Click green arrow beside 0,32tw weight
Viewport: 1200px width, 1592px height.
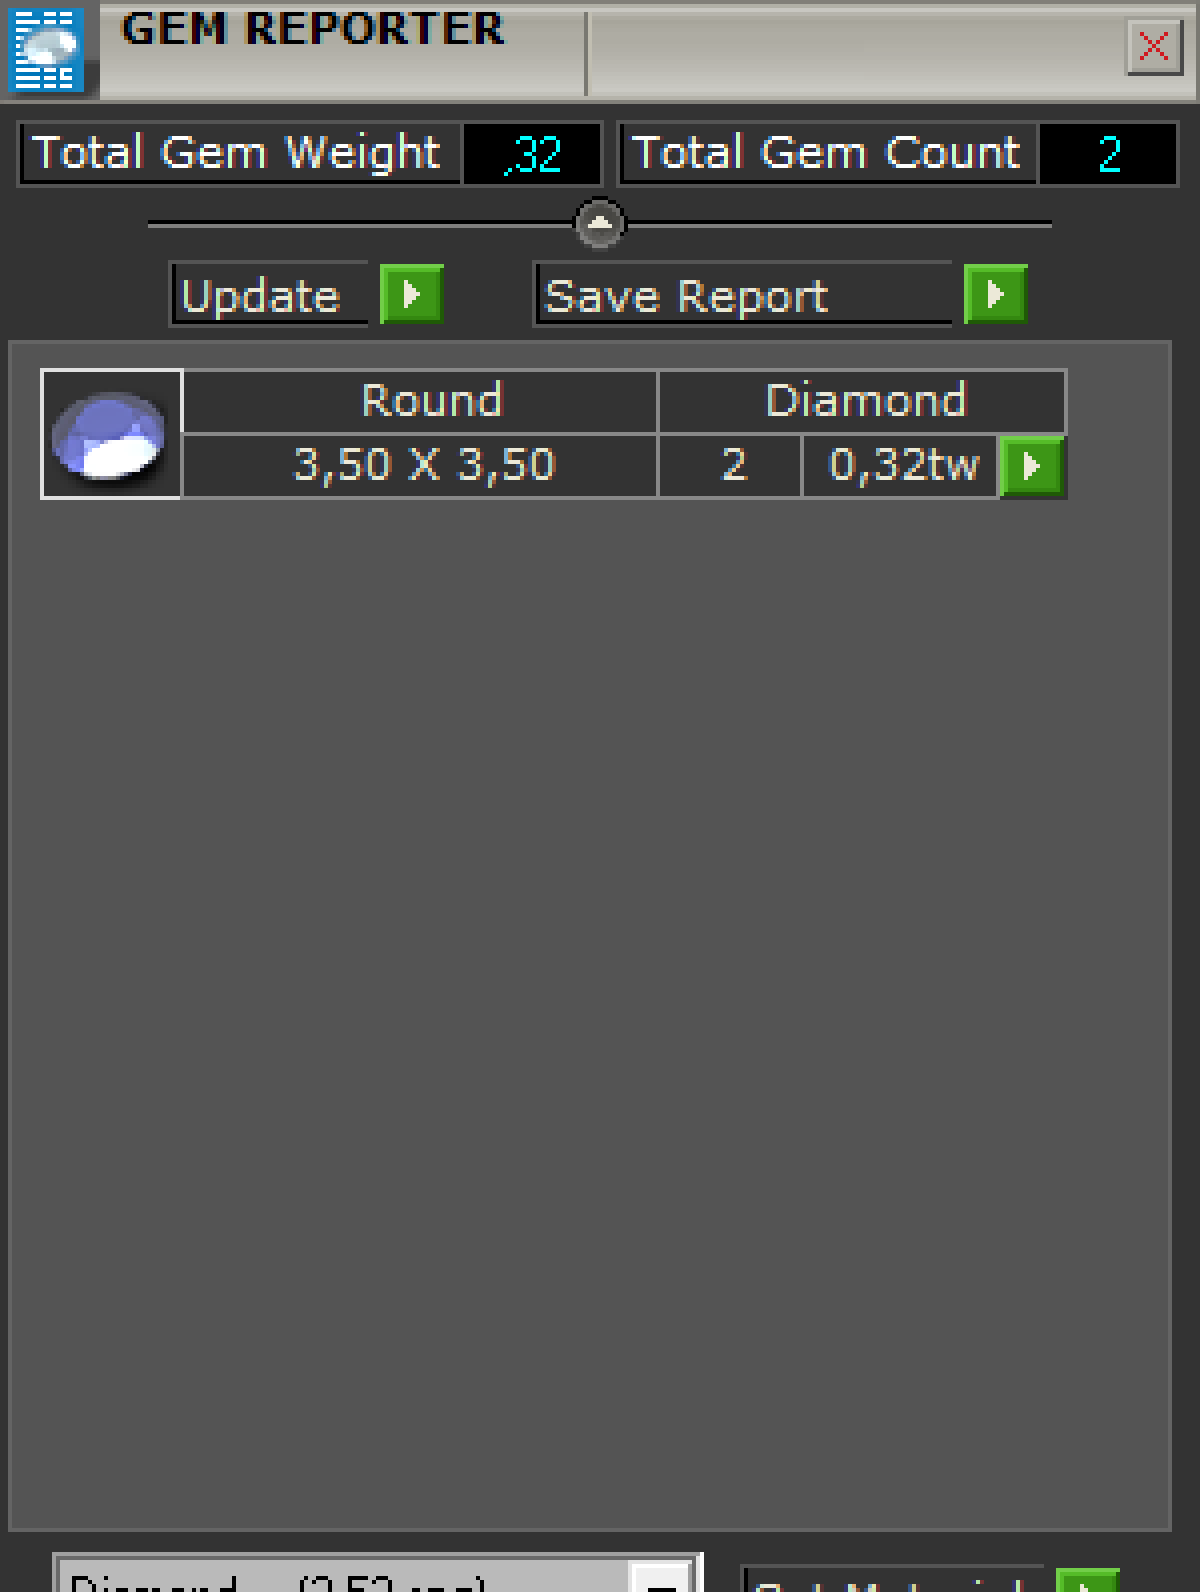point(1033,466)
